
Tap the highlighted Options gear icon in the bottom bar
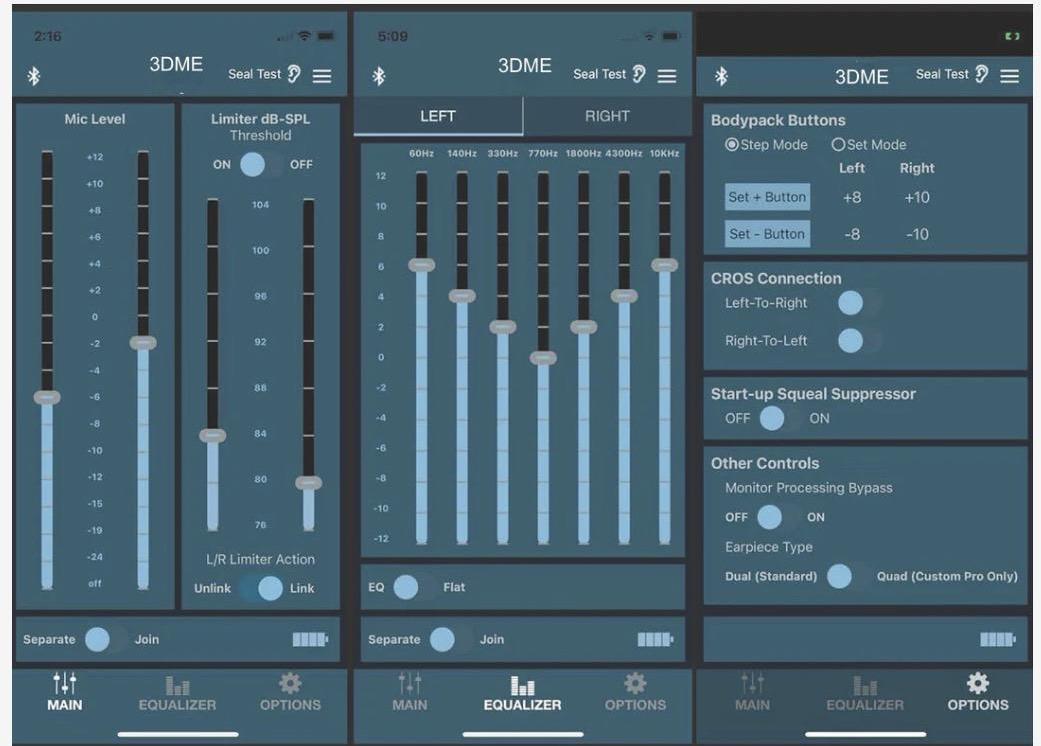(977, 684)
